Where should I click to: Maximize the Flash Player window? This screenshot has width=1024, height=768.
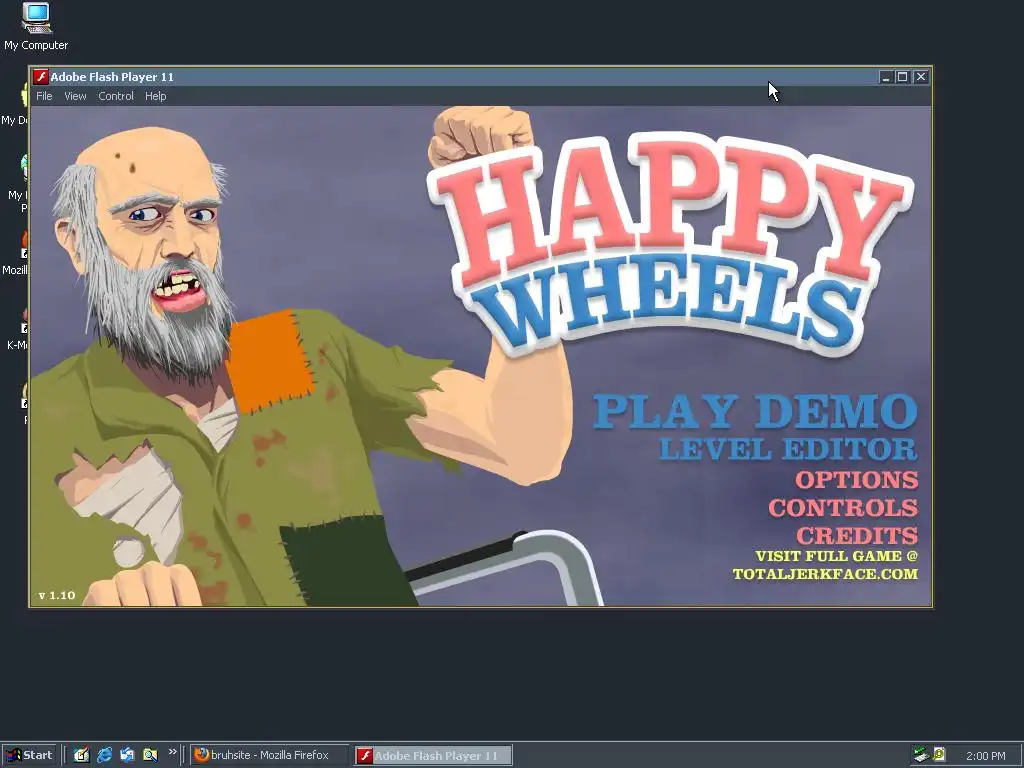(x=903, y=77)
